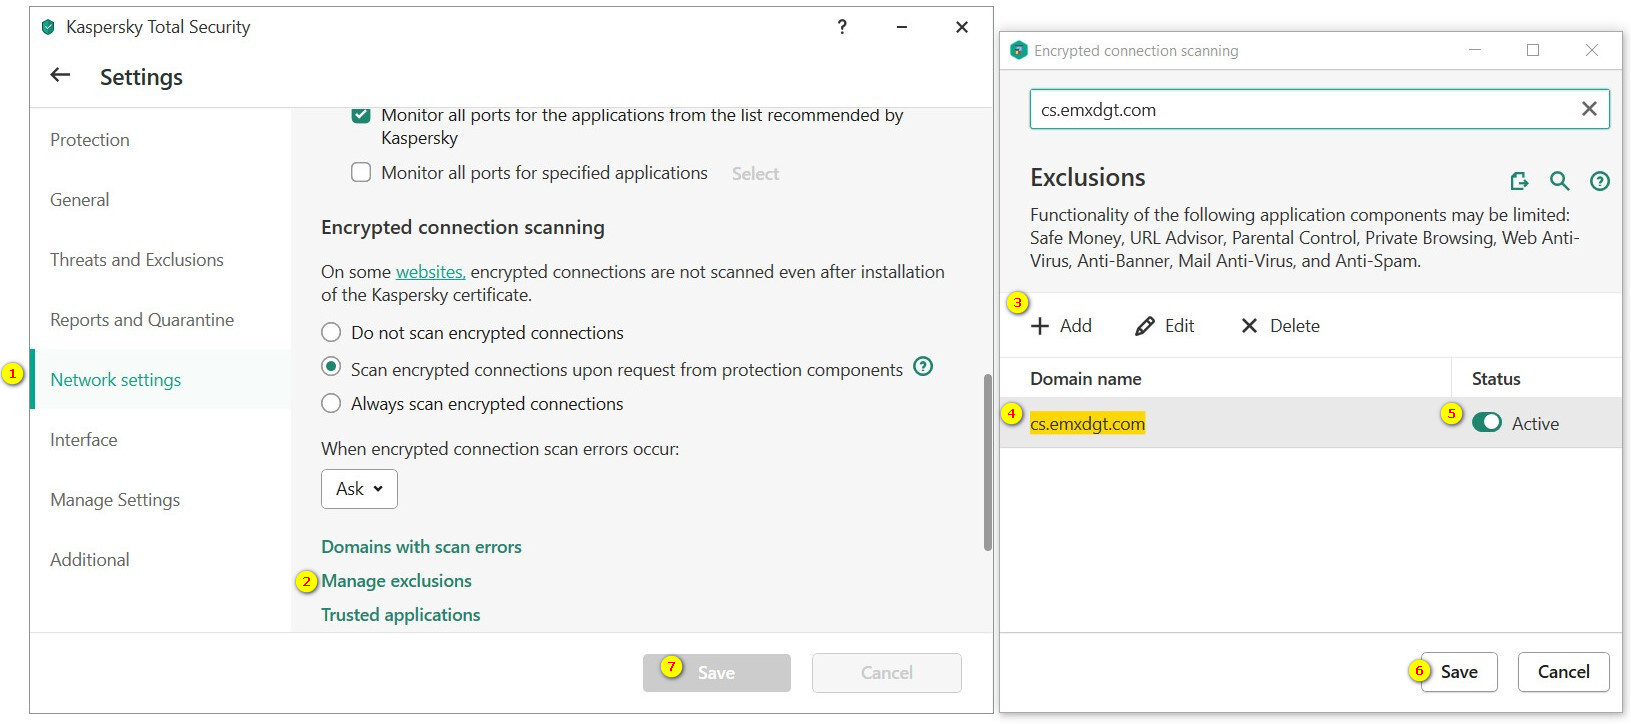Click the settings pane vertical scrollbar
Image resolution: width=1631 pixels, height=724 pixels.
pos(987,462)
